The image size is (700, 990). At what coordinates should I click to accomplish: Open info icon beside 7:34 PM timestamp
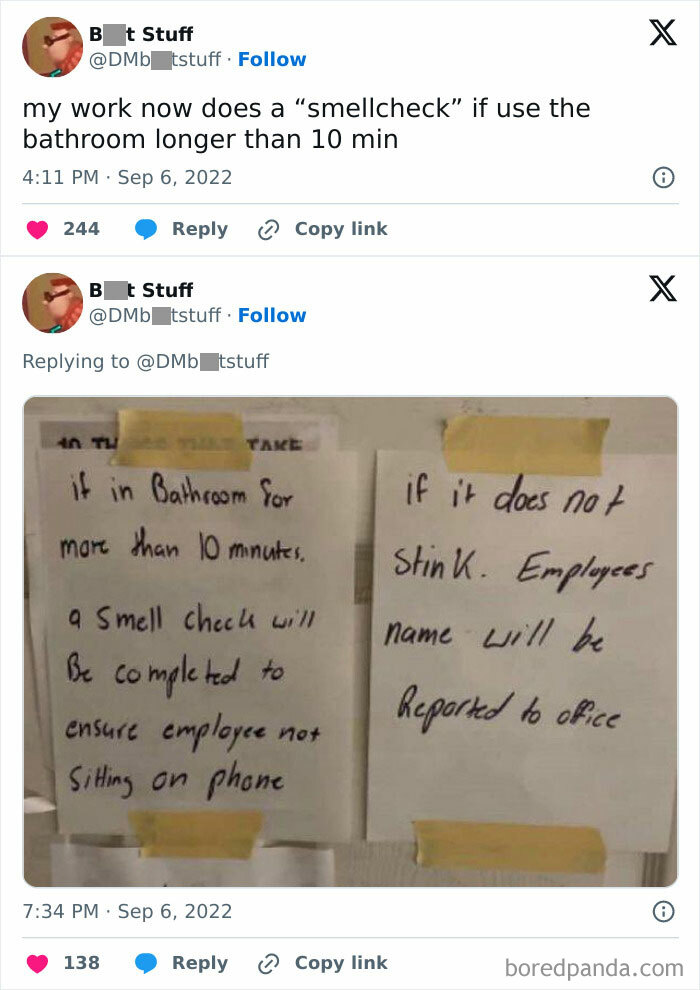point(663,912)
